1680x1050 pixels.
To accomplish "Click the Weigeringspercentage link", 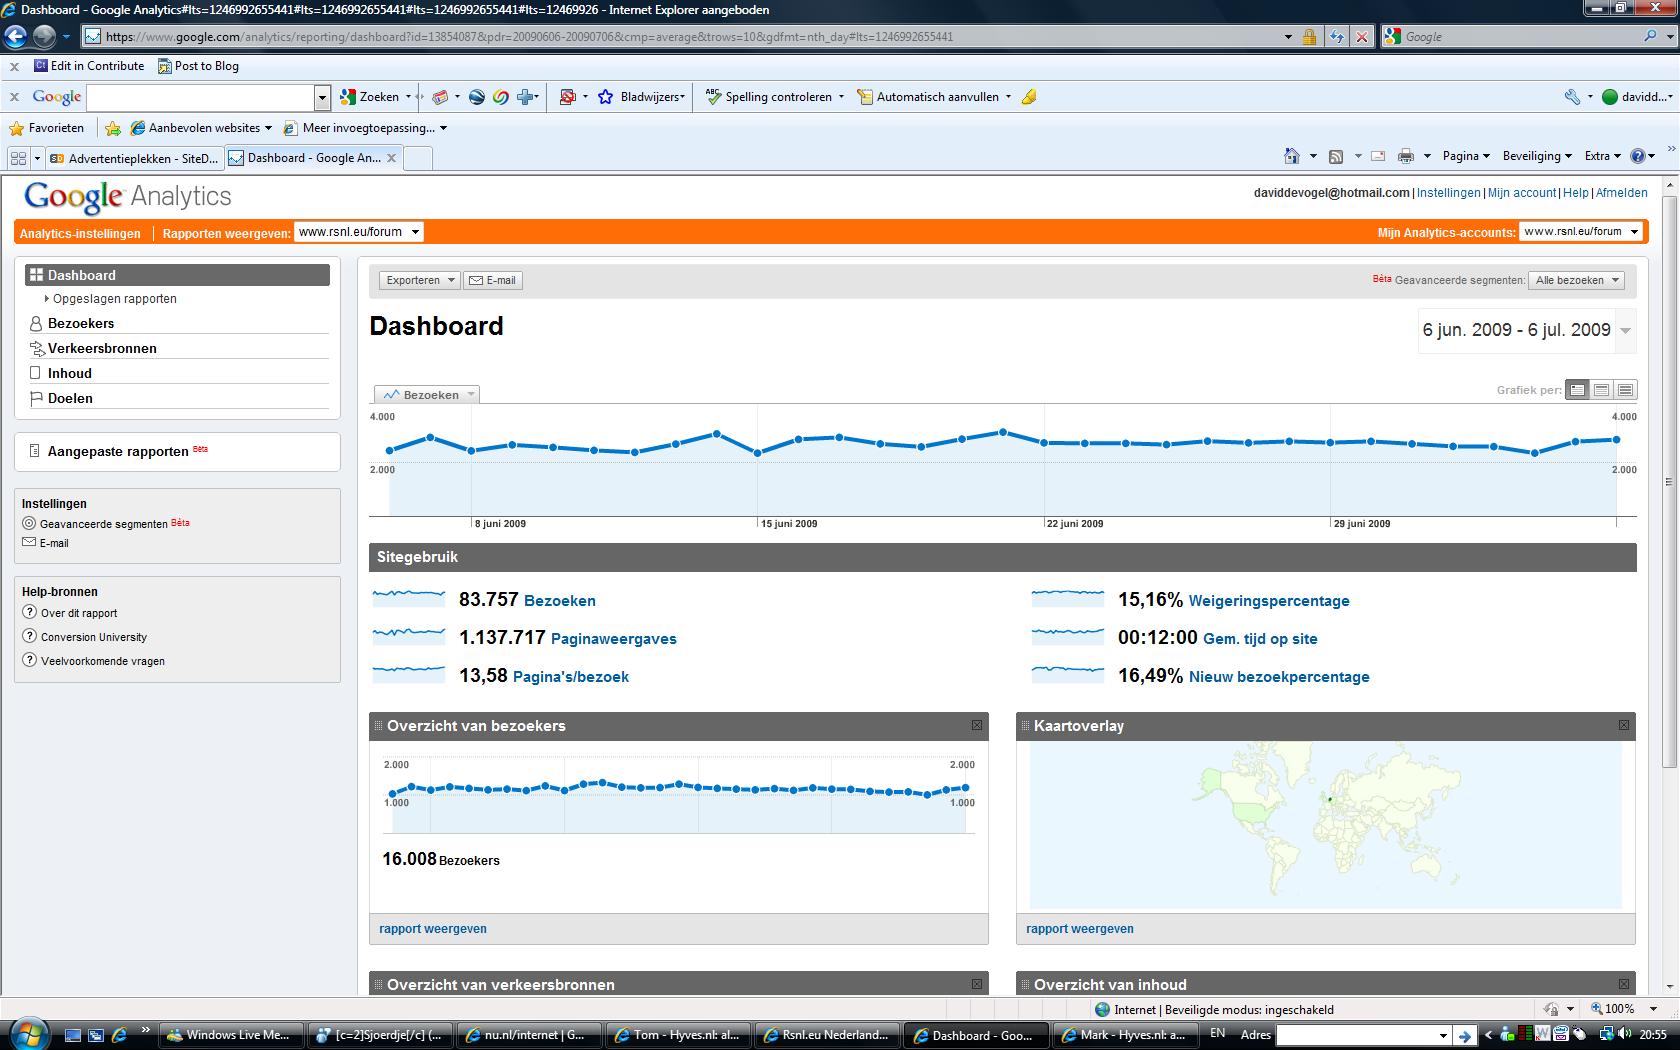I will pos(1269,601).
